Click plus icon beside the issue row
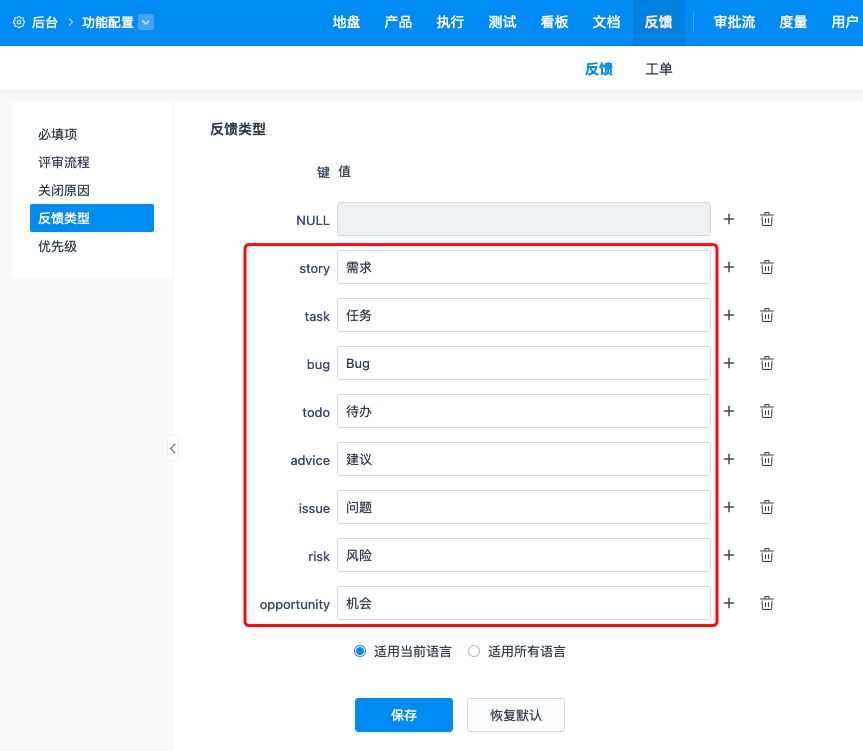The height and width of the screenshot is (751, 863). click(x=729, y=507)
